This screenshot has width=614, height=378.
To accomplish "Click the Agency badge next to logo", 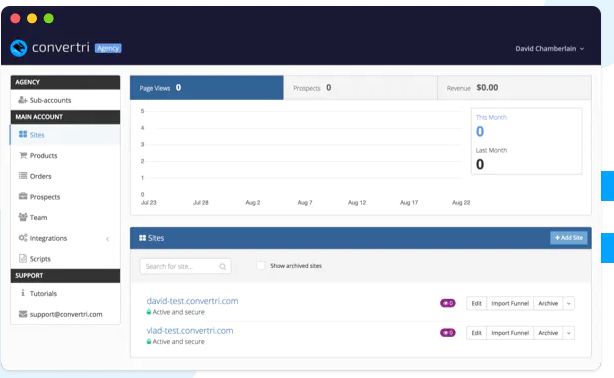I will (108, 48).
